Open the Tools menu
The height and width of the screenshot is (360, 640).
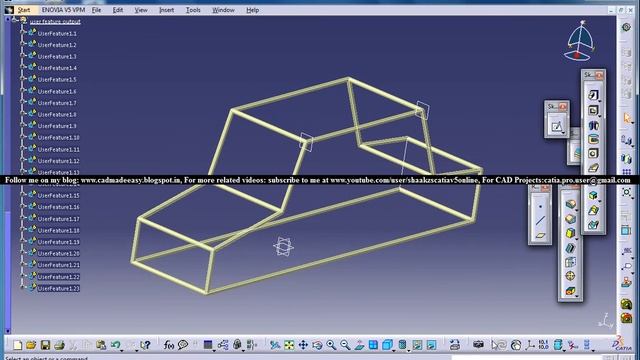click(x=193, y=10)
